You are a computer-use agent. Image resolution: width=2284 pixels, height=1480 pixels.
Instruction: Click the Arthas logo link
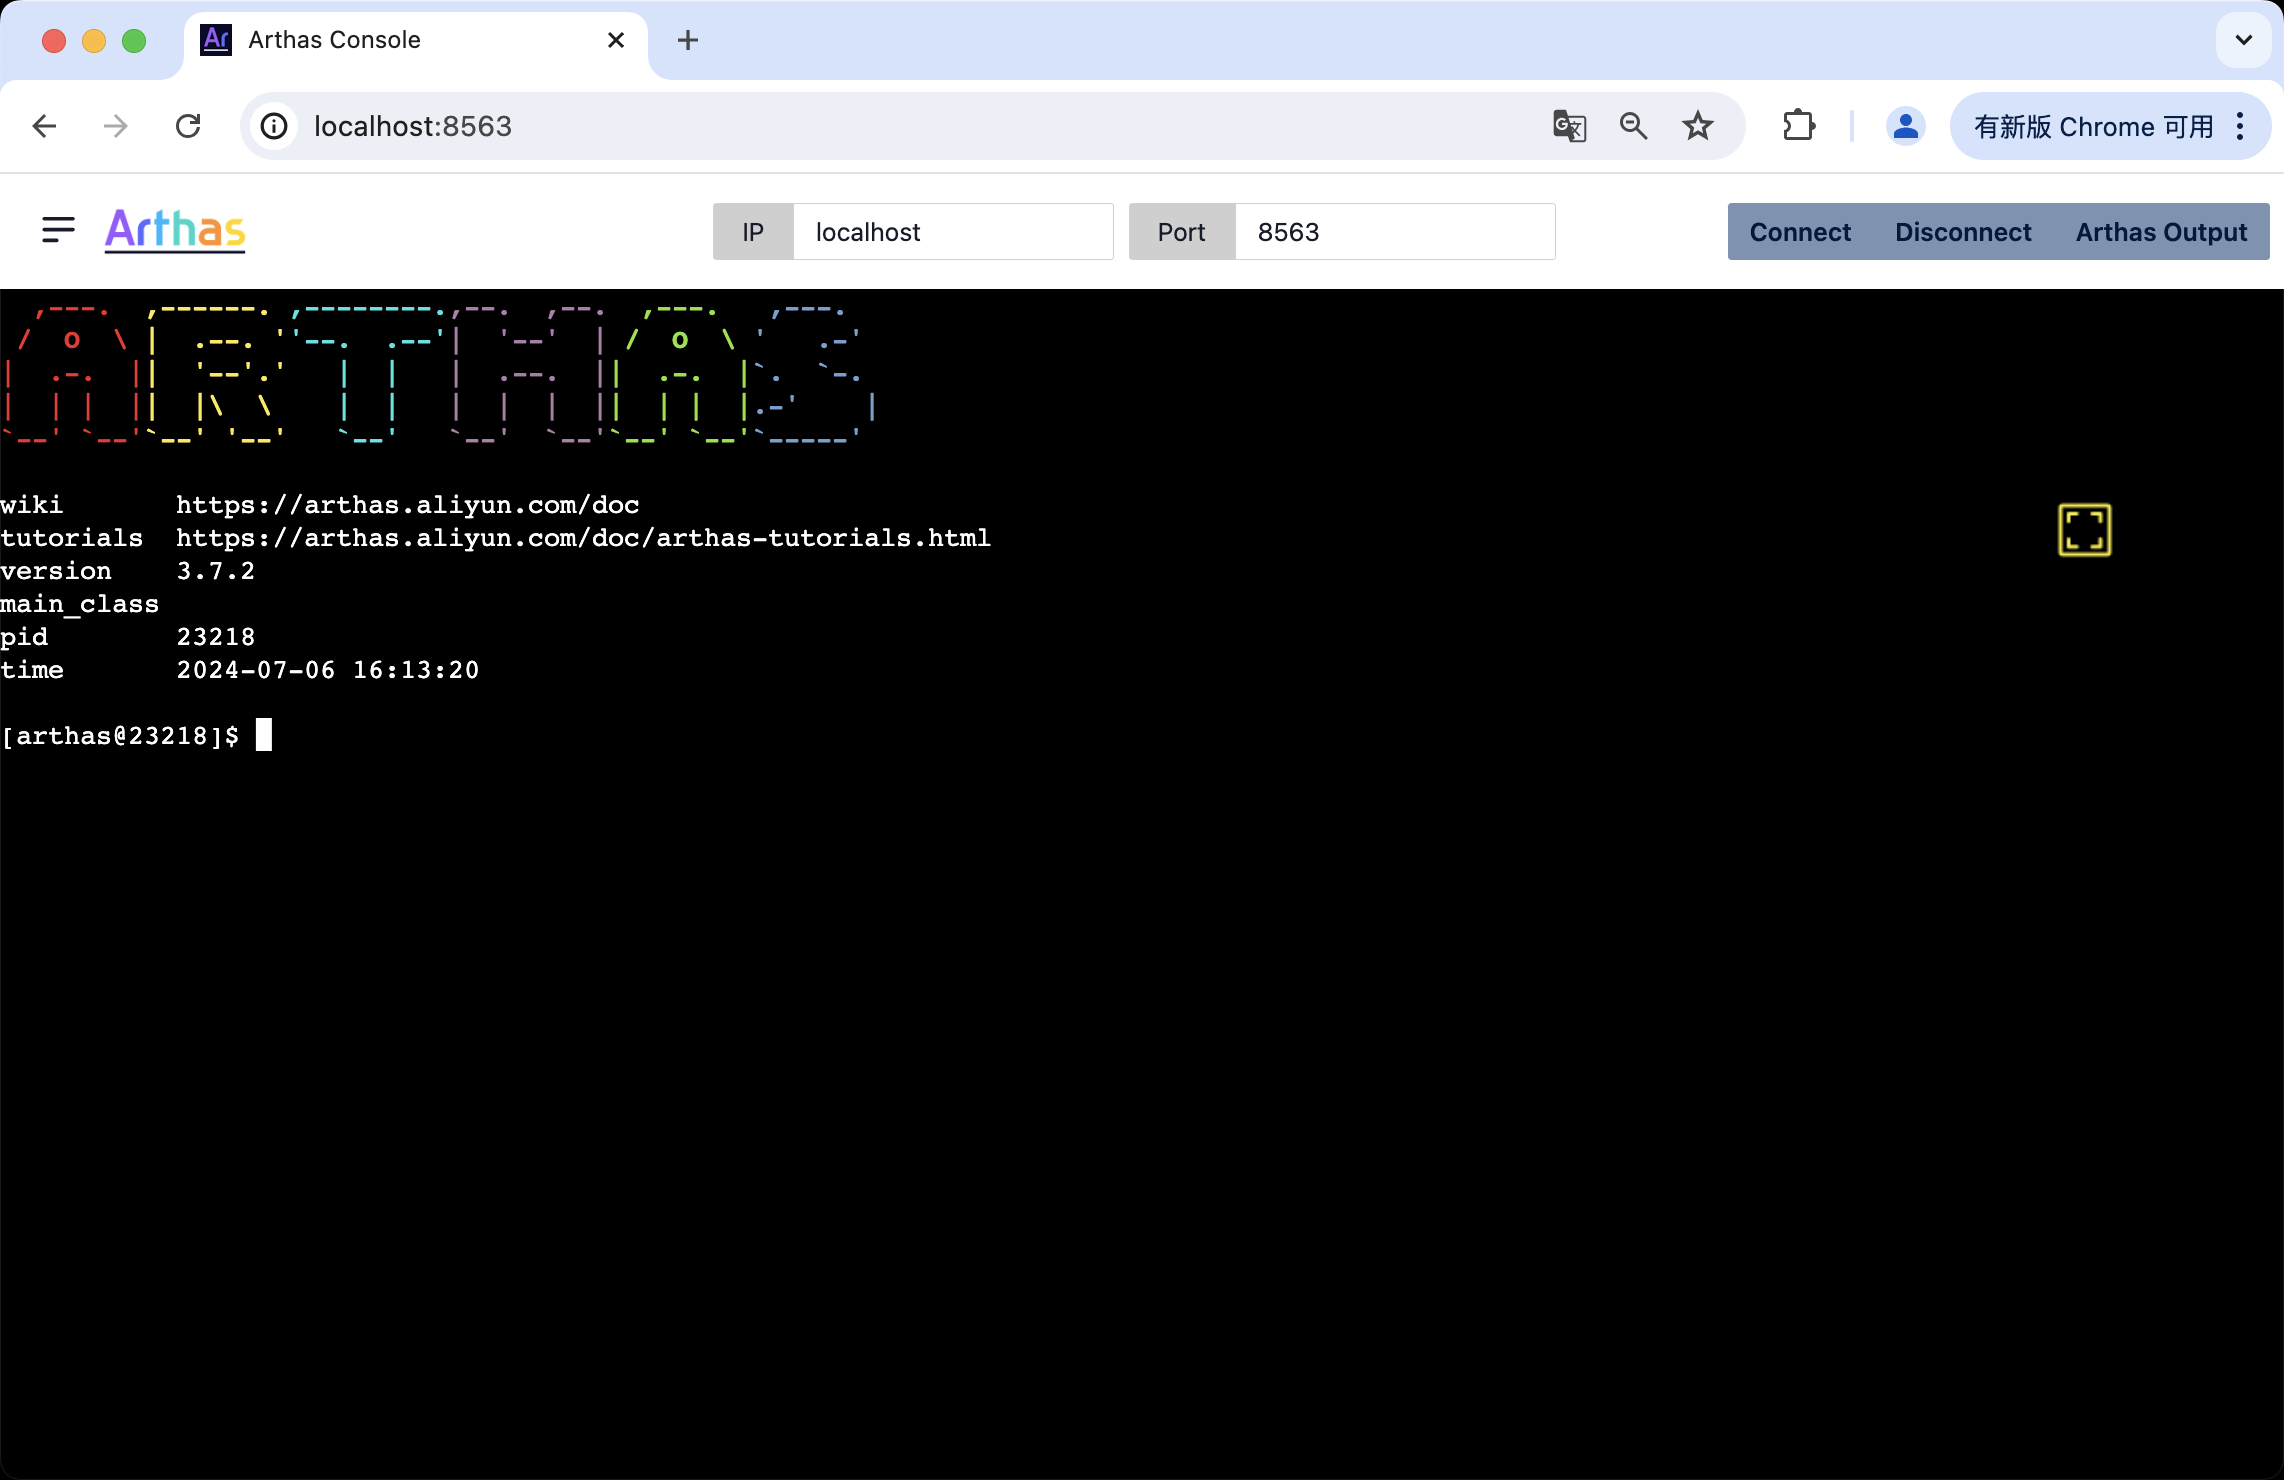[175, 230]
